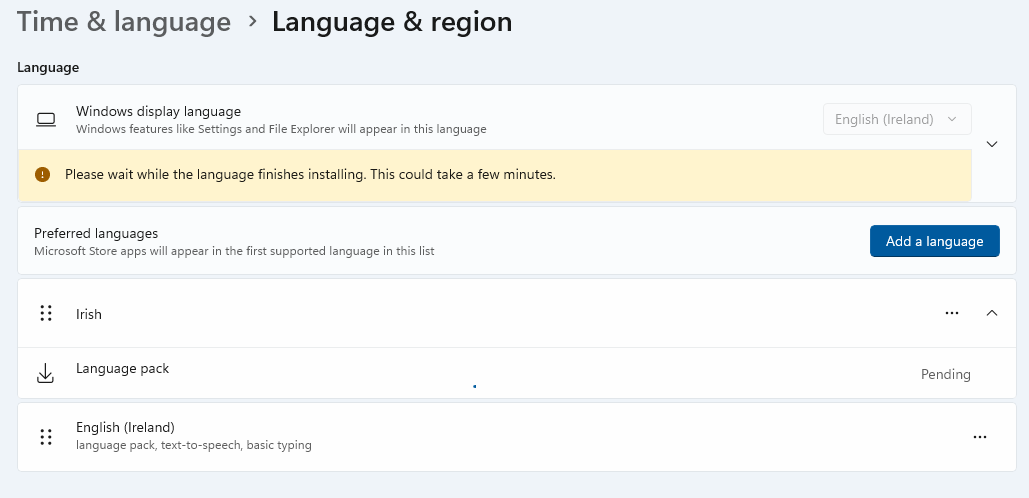Click the breadcrumb arrow separator
The height and width of the screenshot is (498, 1029).
pyautogui.click(x=253, y=21)
